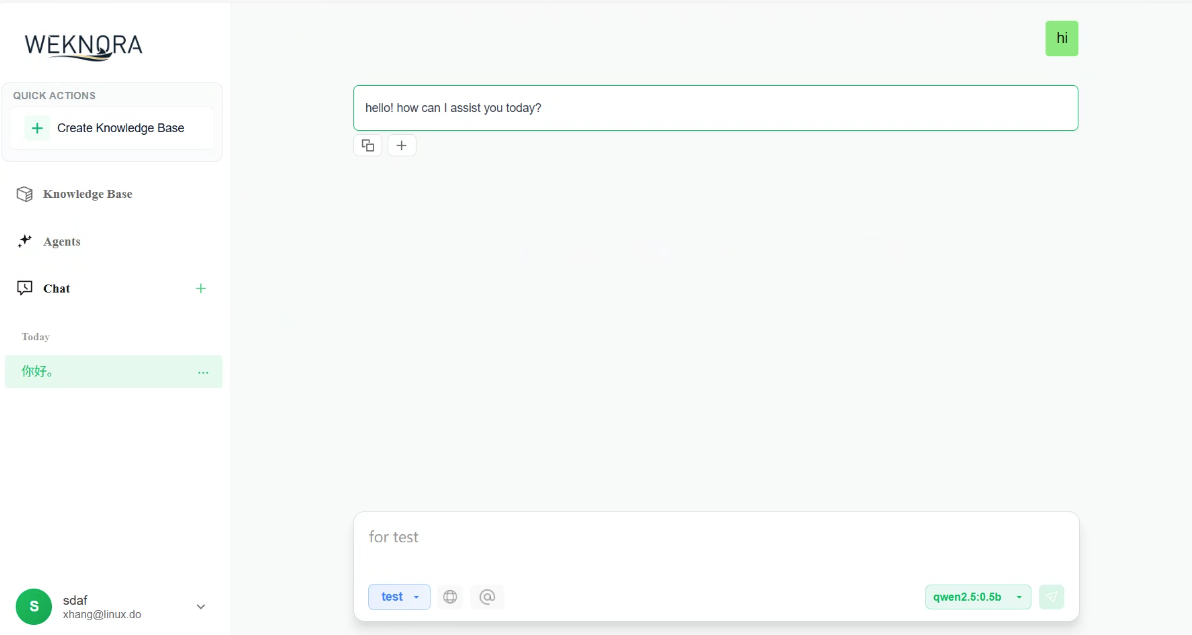Click the Create Knowledge Base button
The height and width of the screenshot is (635, 1192).
click(x=112, y=128)
